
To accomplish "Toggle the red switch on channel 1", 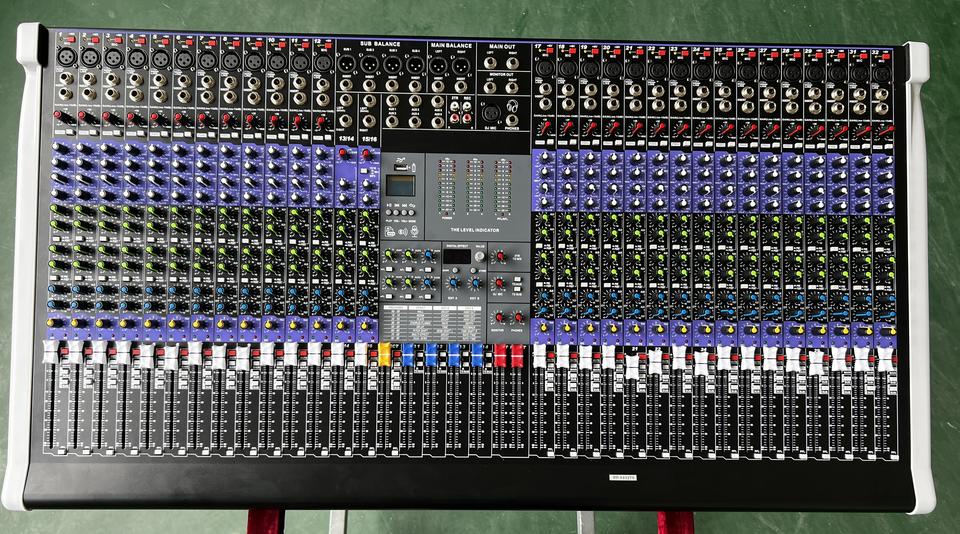I will [72, 39].
